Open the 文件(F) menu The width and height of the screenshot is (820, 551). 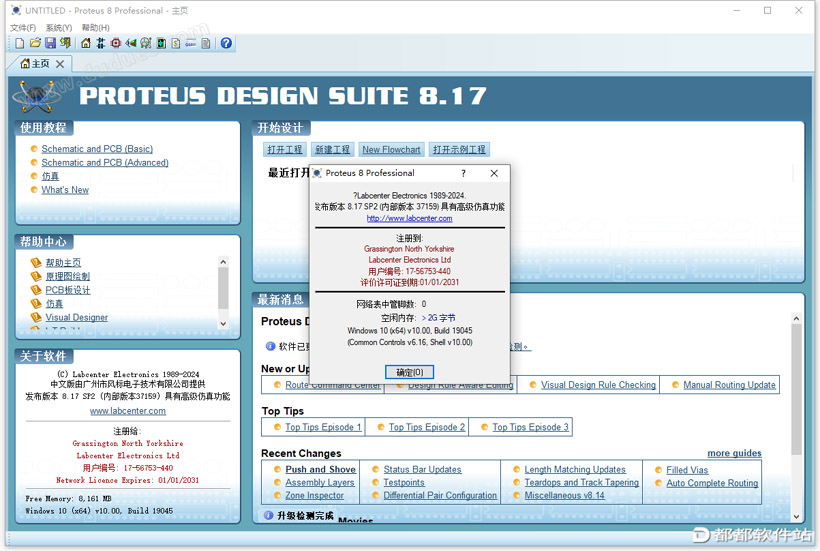pos(23,27)
